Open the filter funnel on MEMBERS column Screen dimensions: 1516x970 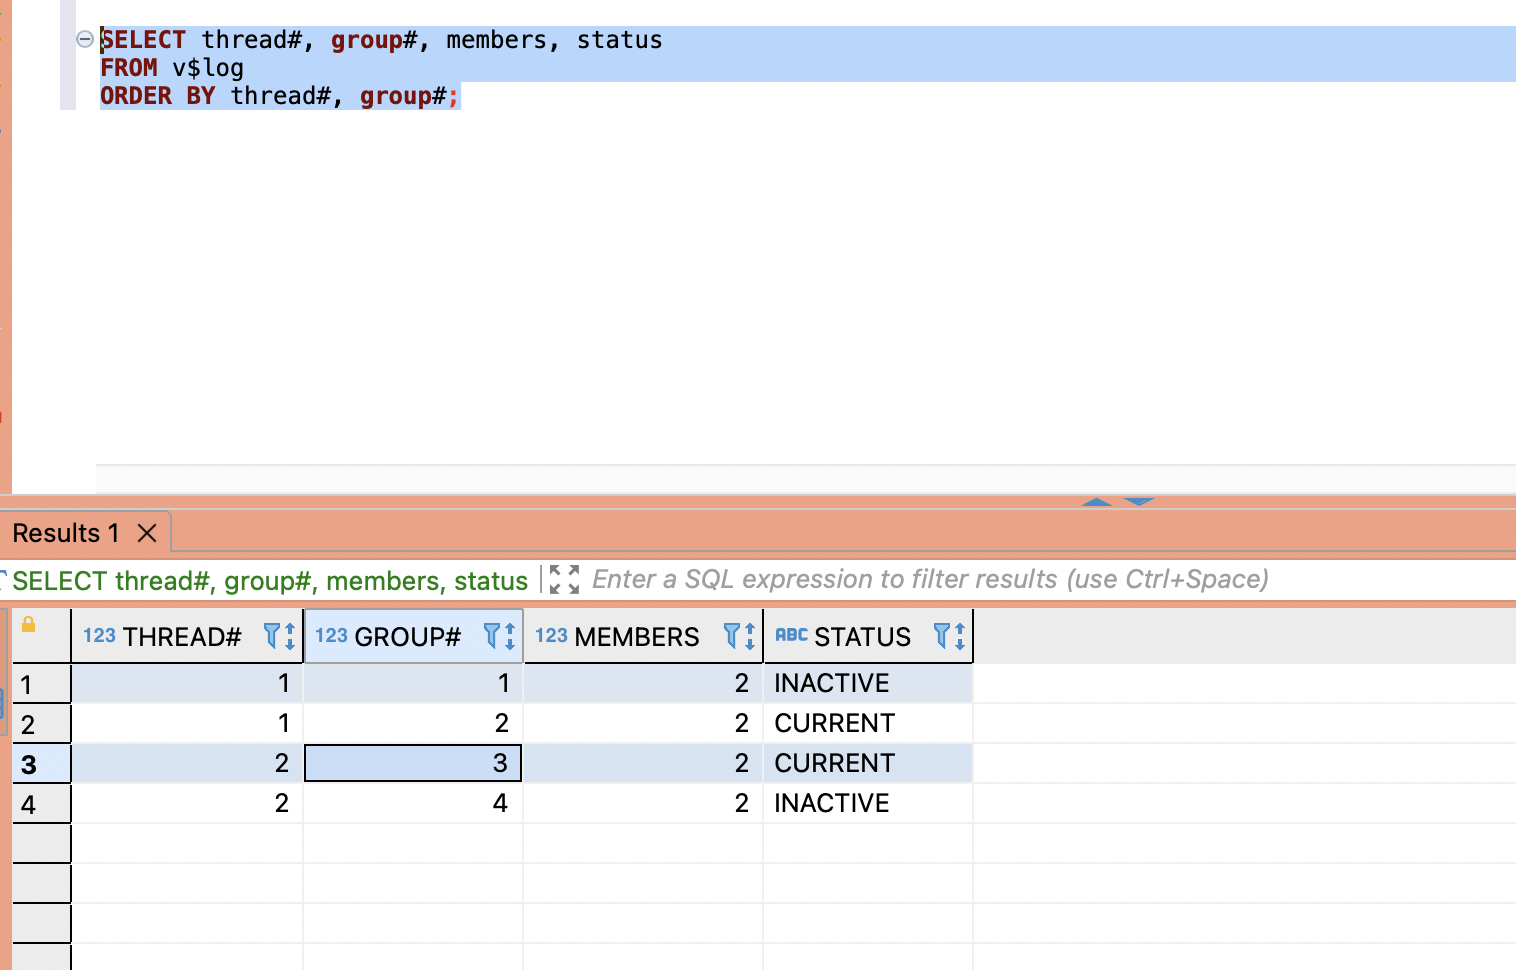731,636
